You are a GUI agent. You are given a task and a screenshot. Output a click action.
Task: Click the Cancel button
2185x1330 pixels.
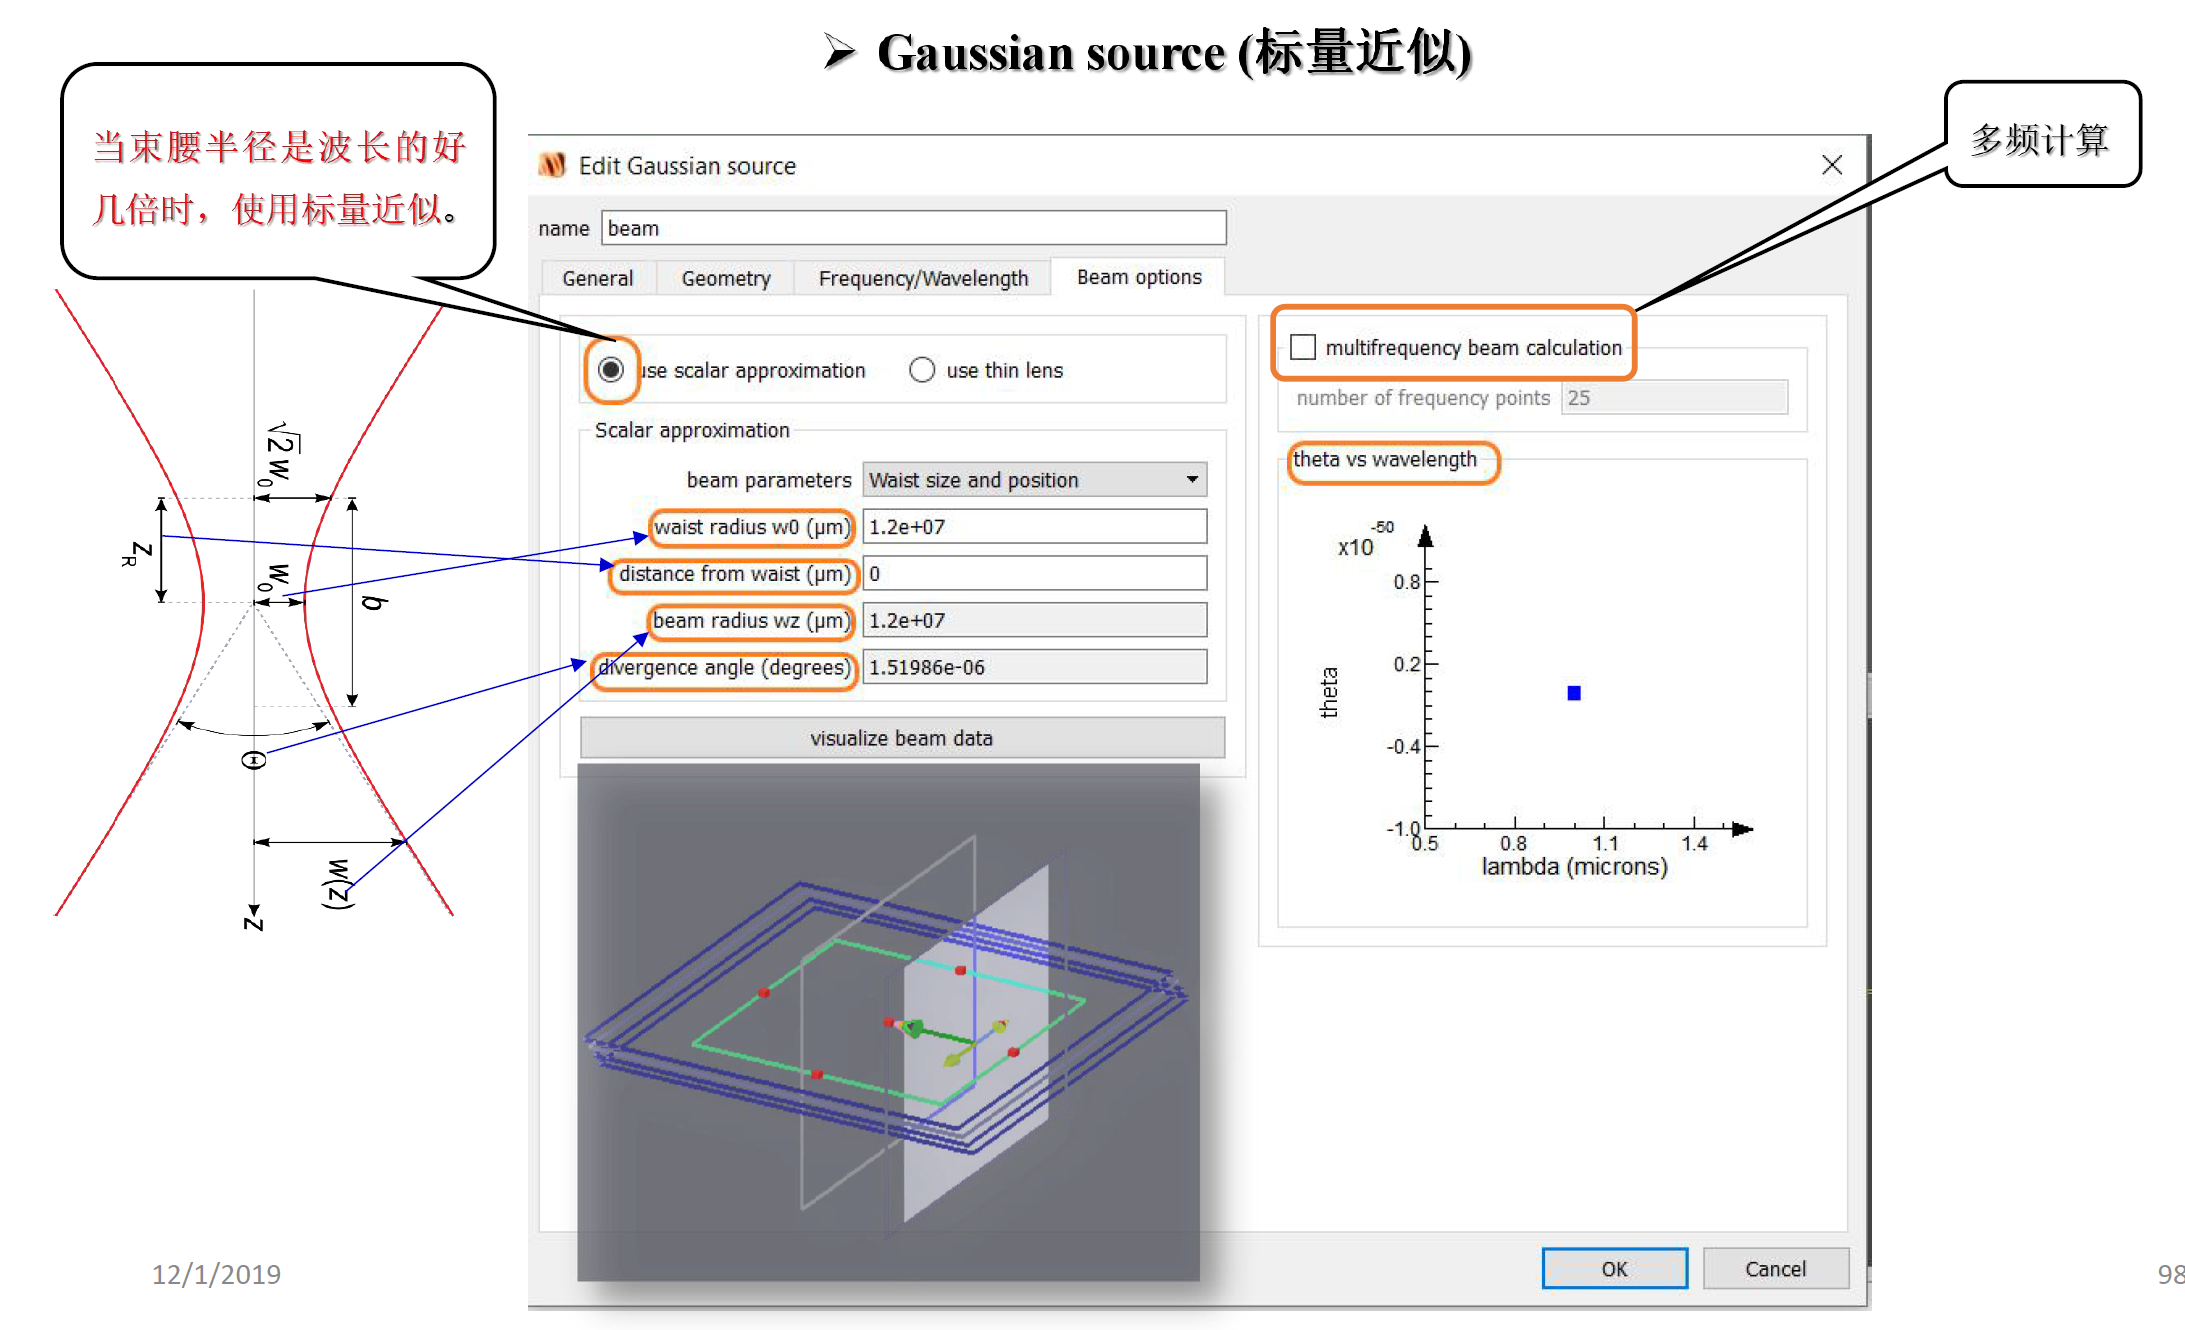pyautogui.click(x=1775, y=1268)
